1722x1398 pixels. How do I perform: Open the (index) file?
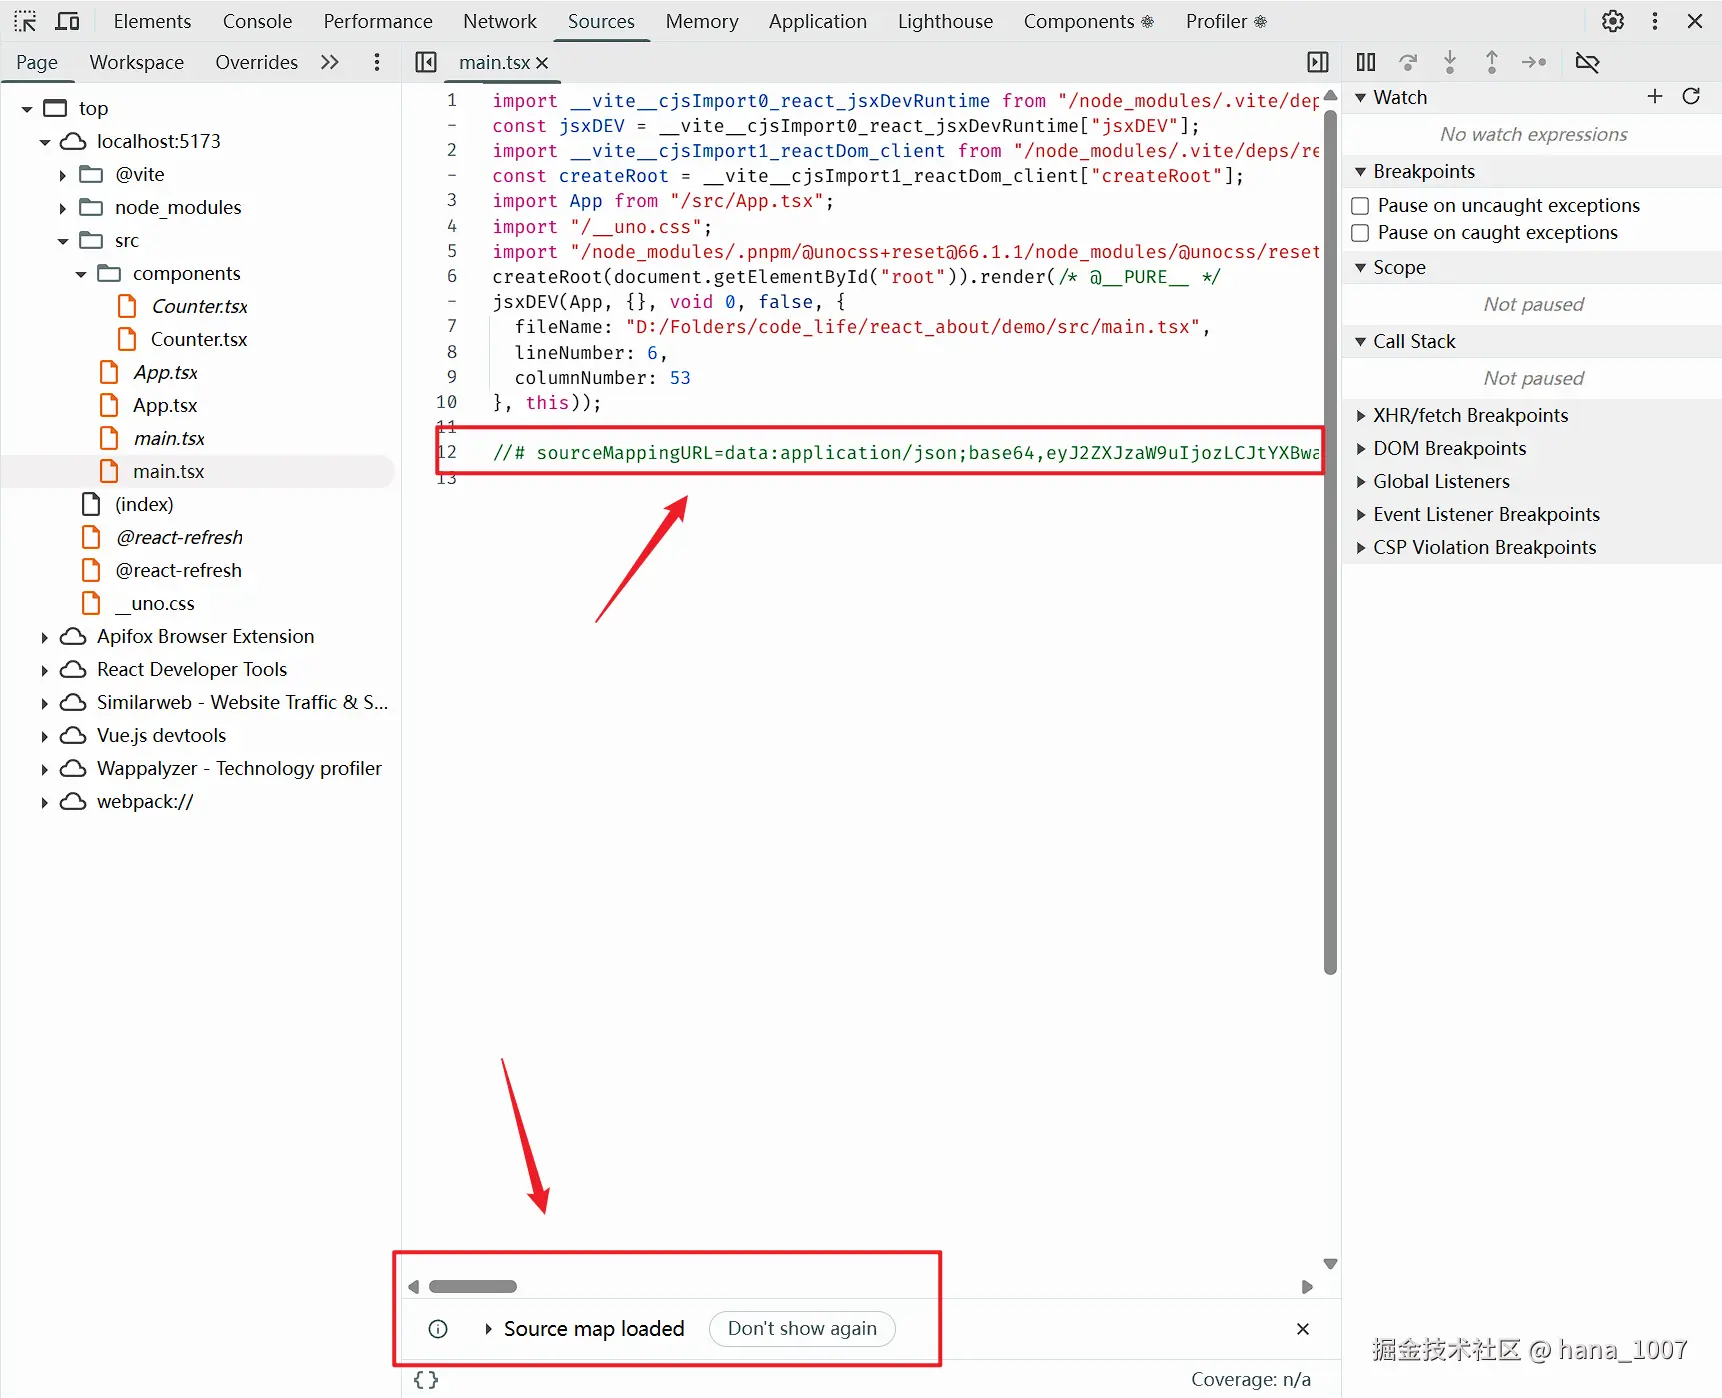coord(144,505)
